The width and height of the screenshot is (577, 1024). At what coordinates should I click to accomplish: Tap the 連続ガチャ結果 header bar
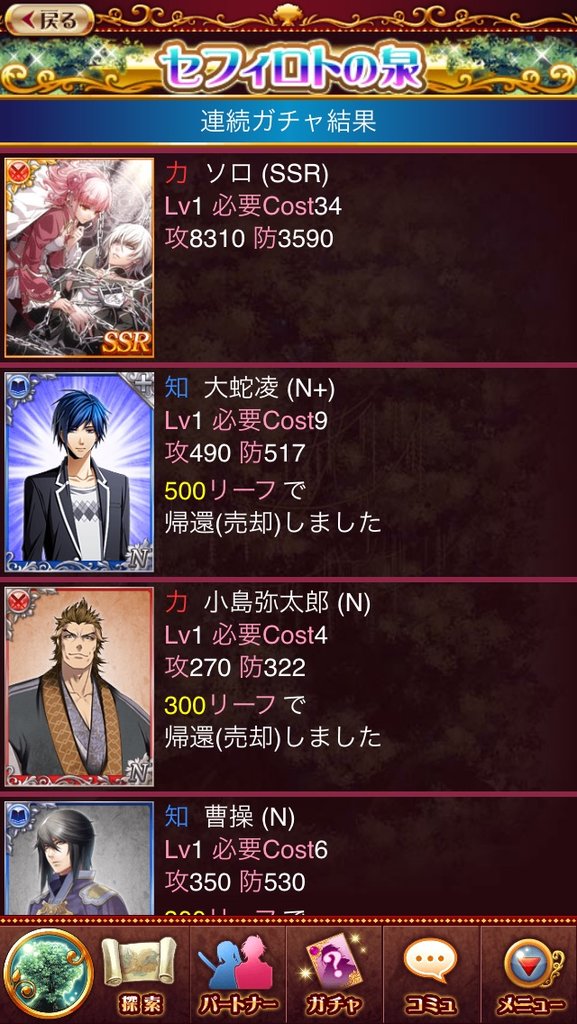coord(288,121)
